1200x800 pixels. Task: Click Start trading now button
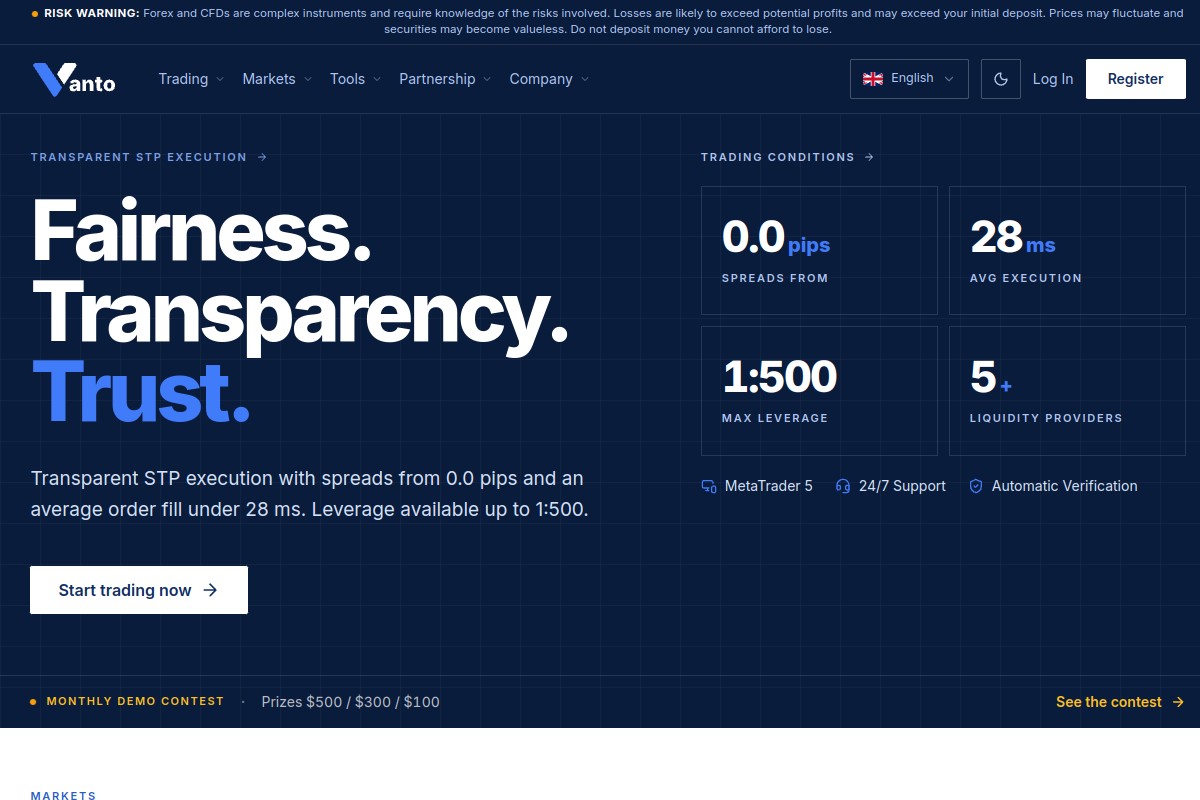[139, 590]
